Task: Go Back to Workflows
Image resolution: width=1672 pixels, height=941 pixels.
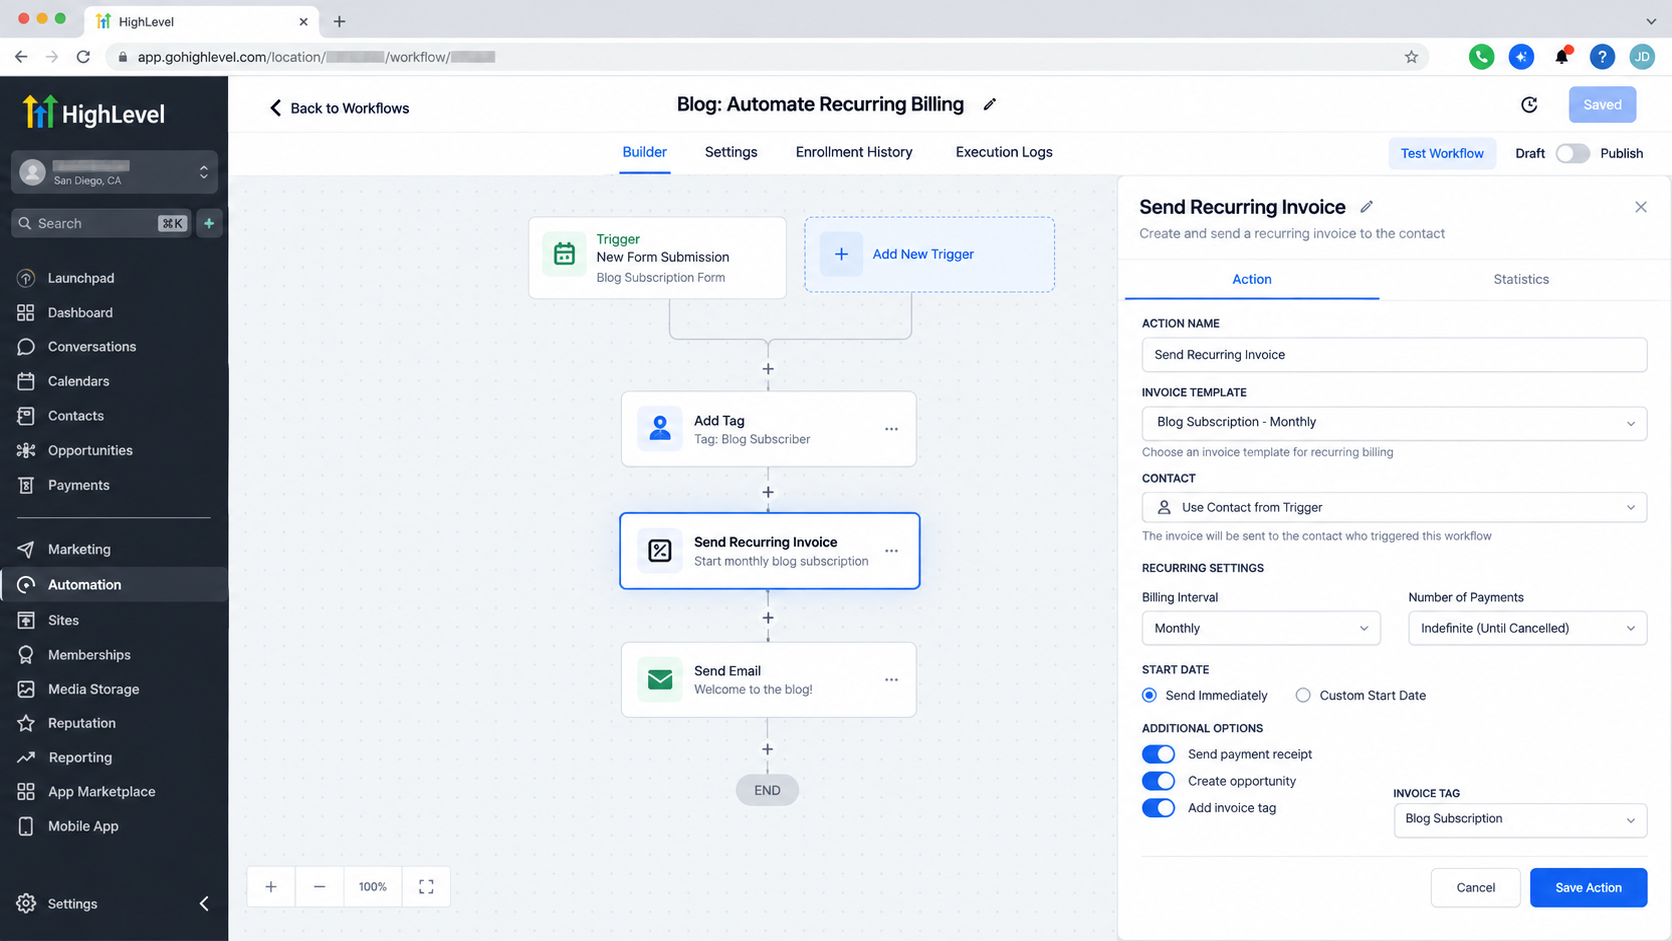Action: pyautogui.click(x=339, y=108)
